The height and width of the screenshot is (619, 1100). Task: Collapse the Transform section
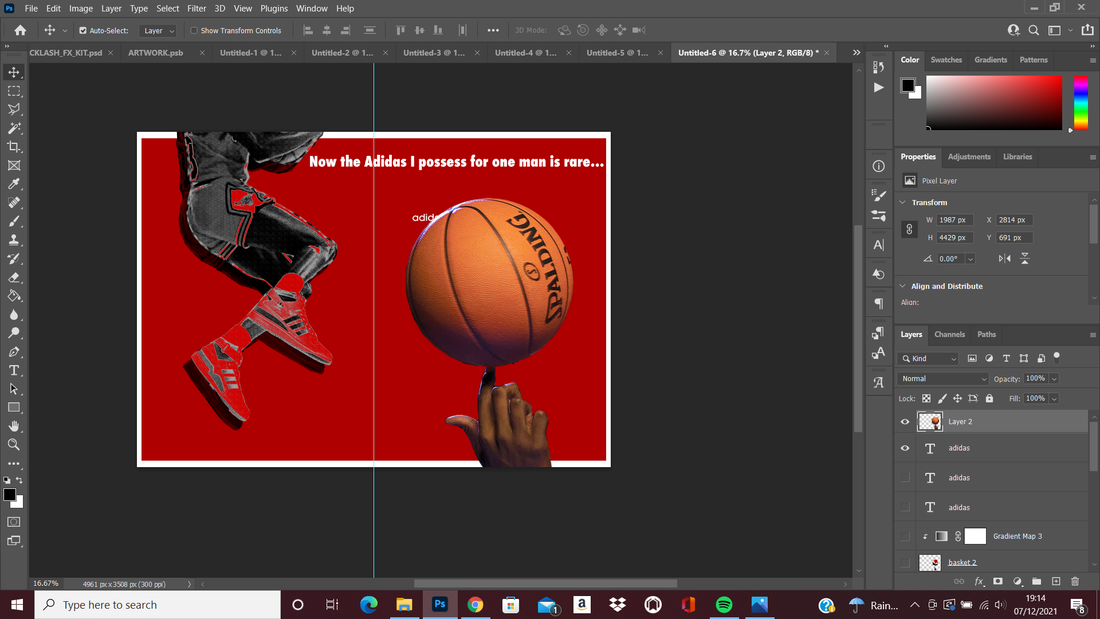(x=903, y=202)
